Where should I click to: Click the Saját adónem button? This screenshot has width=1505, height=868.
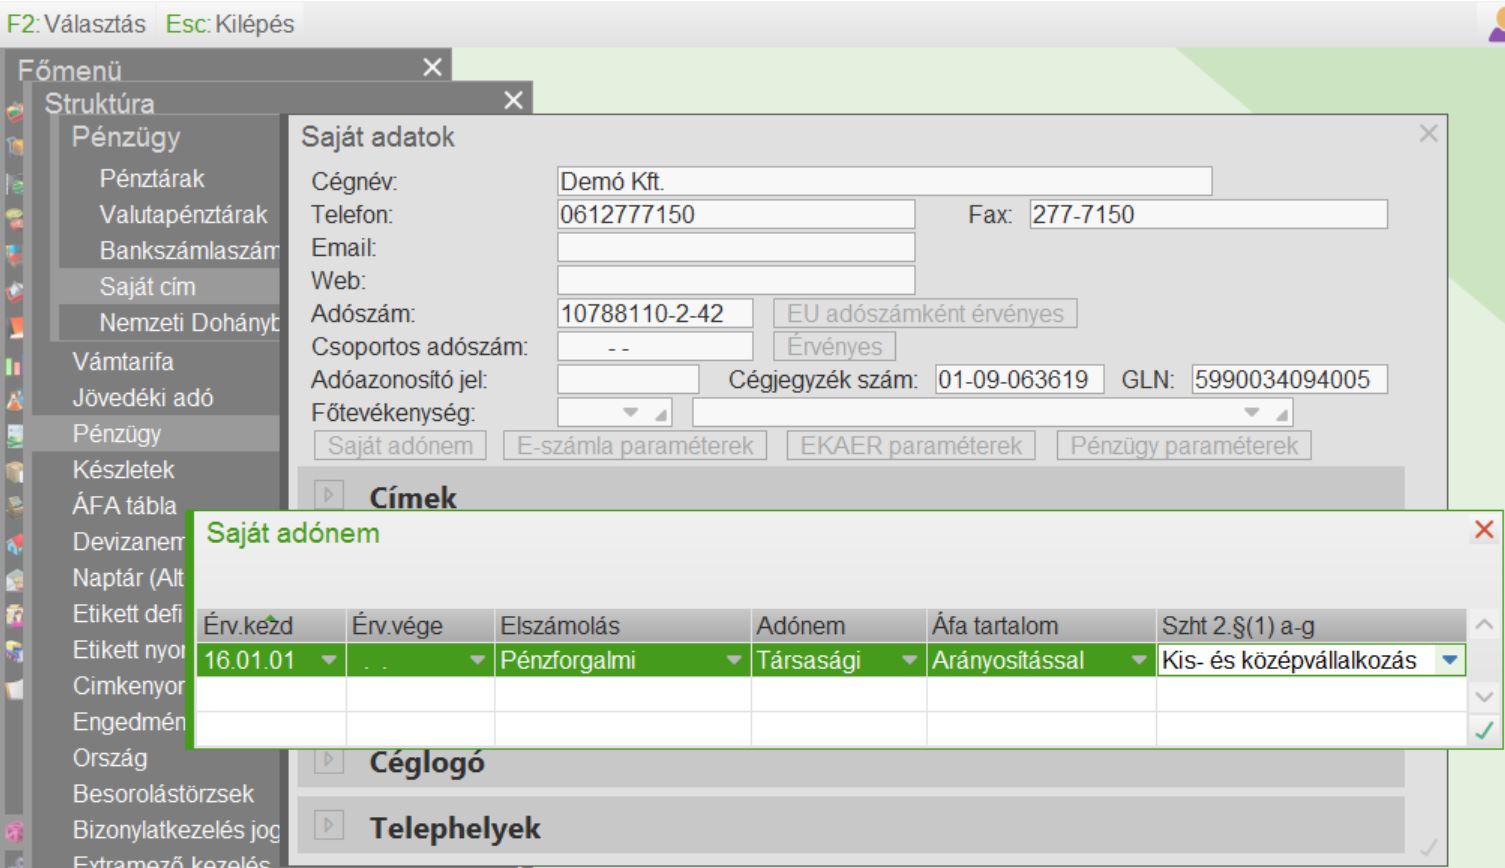[x=400, y=446]
